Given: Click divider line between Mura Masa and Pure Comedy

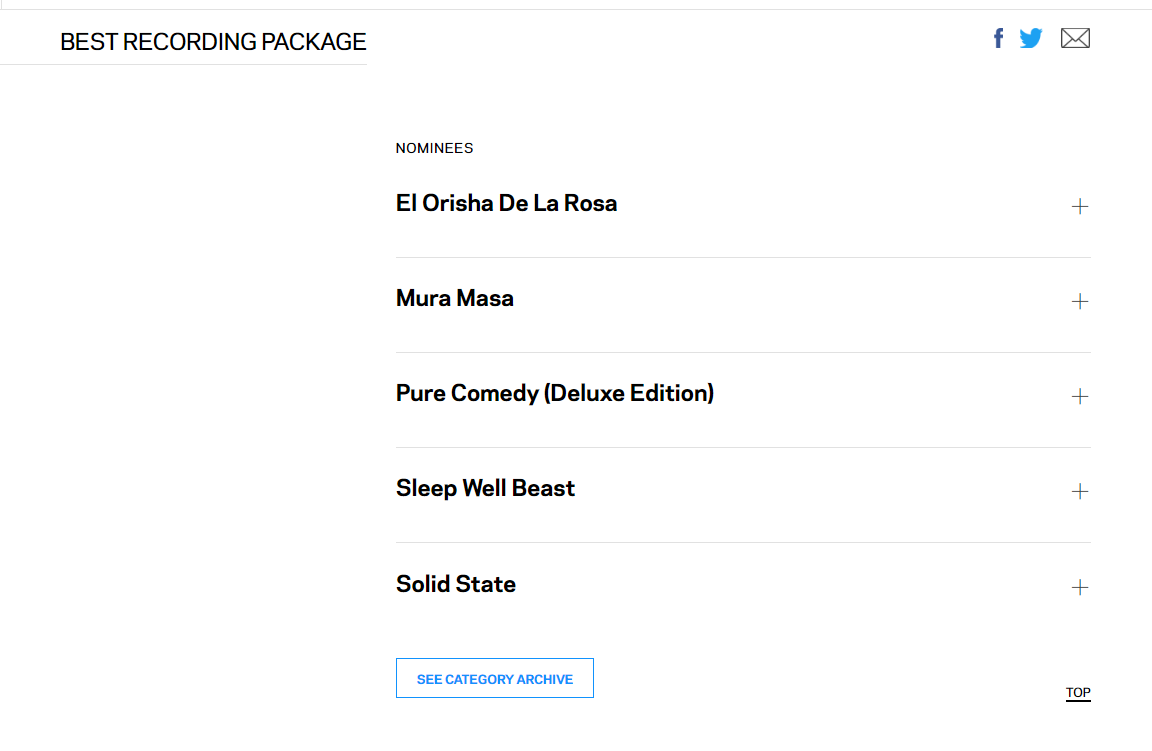Looking at the screenshot, I should pyautogui.click(x=743, y=352).
